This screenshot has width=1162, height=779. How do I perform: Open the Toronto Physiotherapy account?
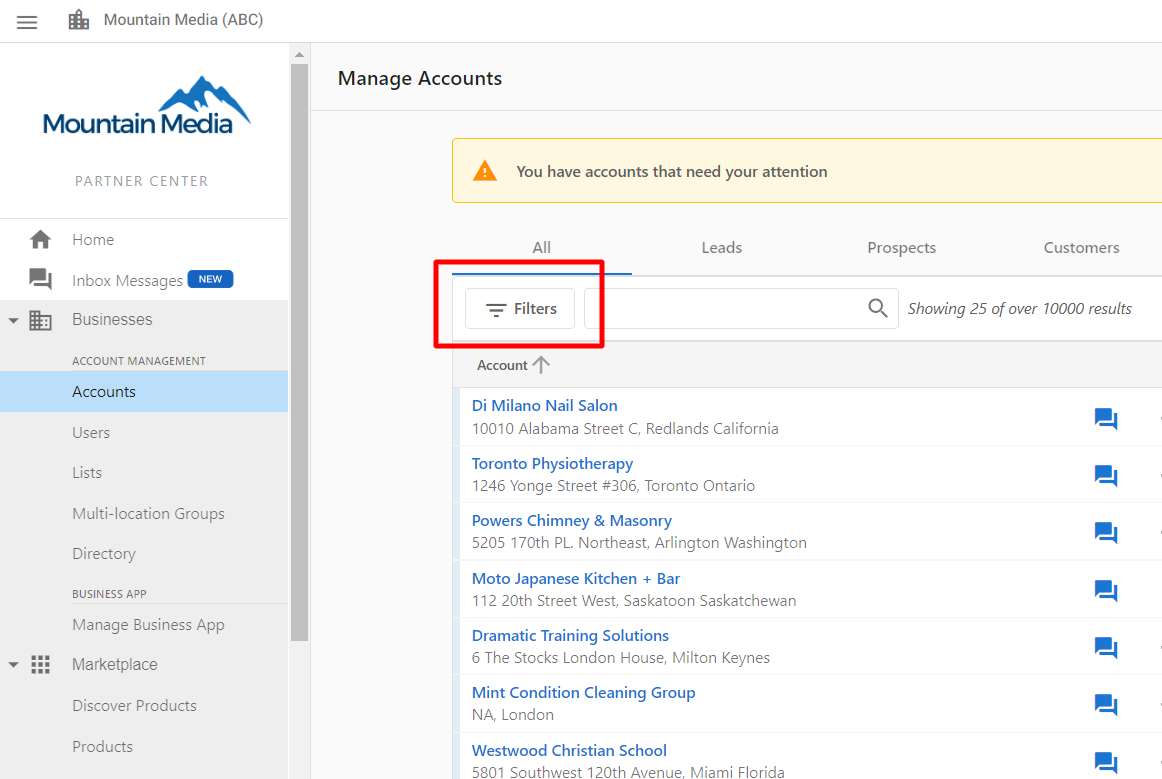click(552, 463)
